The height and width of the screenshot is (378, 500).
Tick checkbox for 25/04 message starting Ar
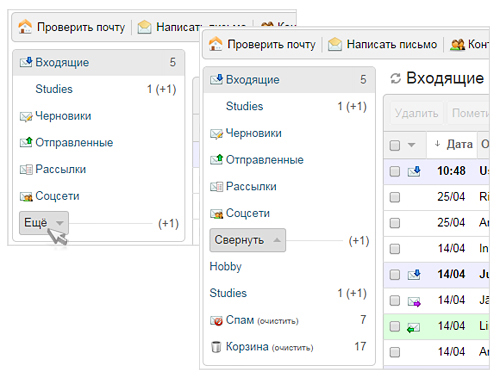pos(395,223)
